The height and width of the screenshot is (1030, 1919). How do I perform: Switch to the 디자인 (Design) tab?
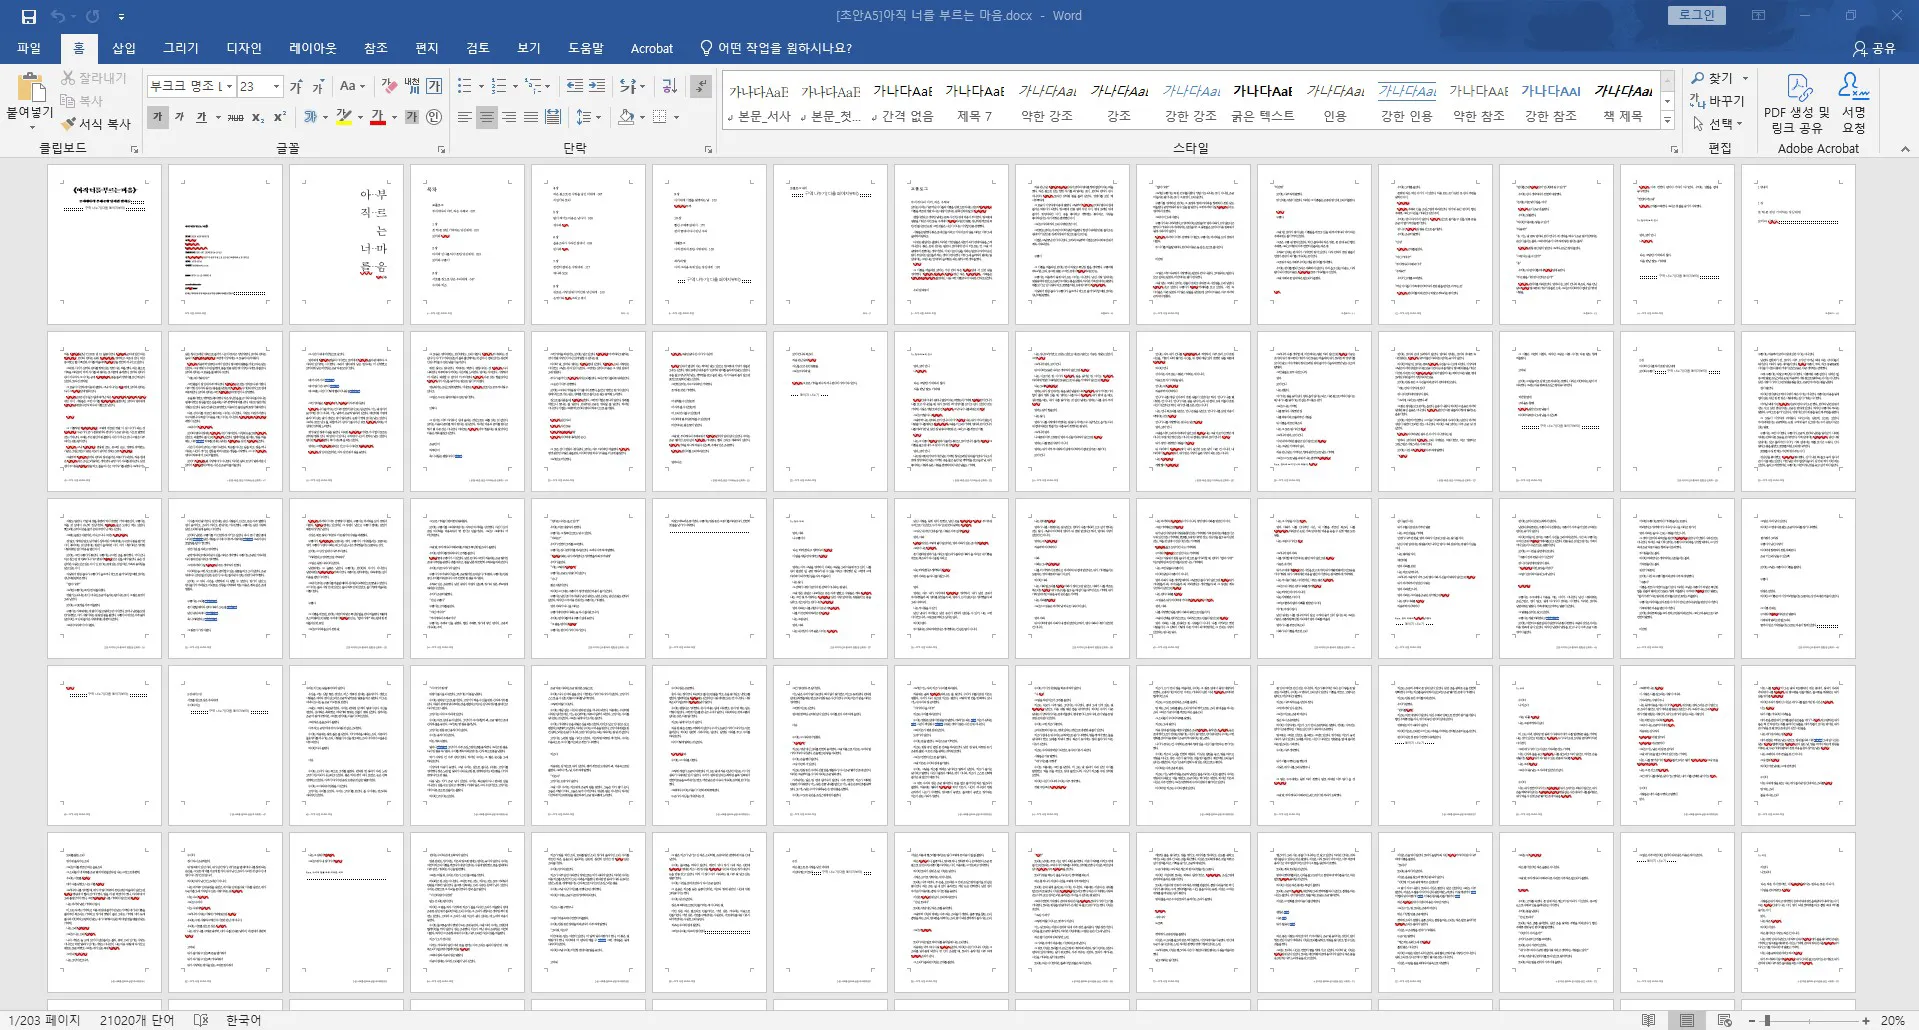coord(244,48)
